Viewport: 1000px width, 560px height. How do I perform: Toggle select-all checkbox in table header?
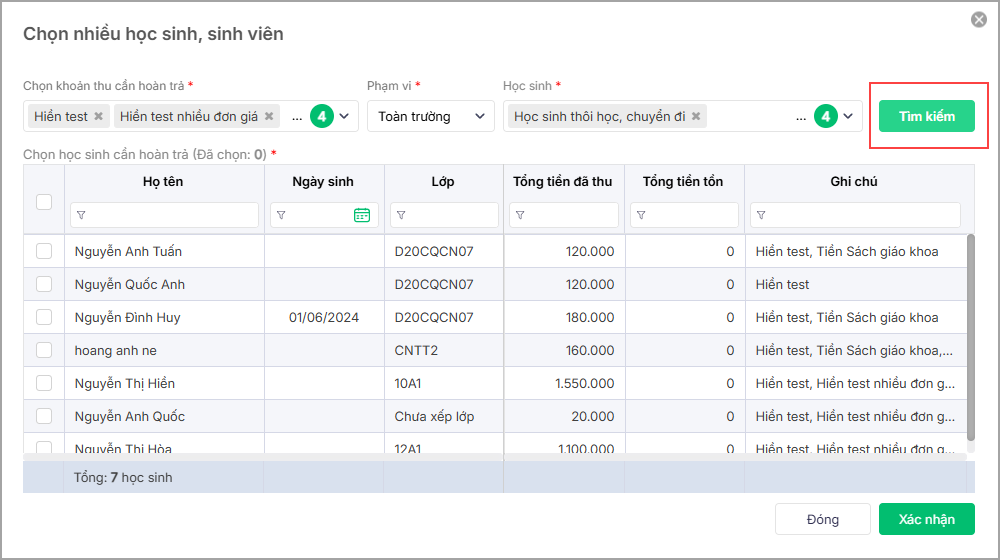click(44, 201)
